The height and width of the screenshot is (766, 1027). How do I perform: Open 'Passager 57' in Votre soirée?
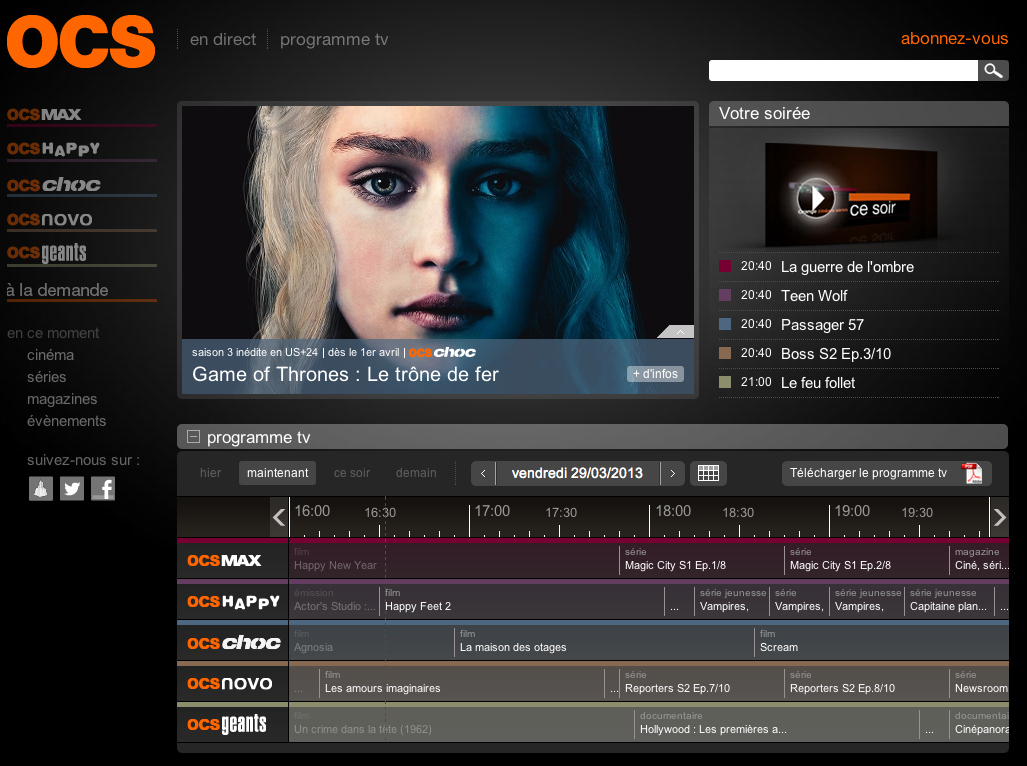coord(823,325)
